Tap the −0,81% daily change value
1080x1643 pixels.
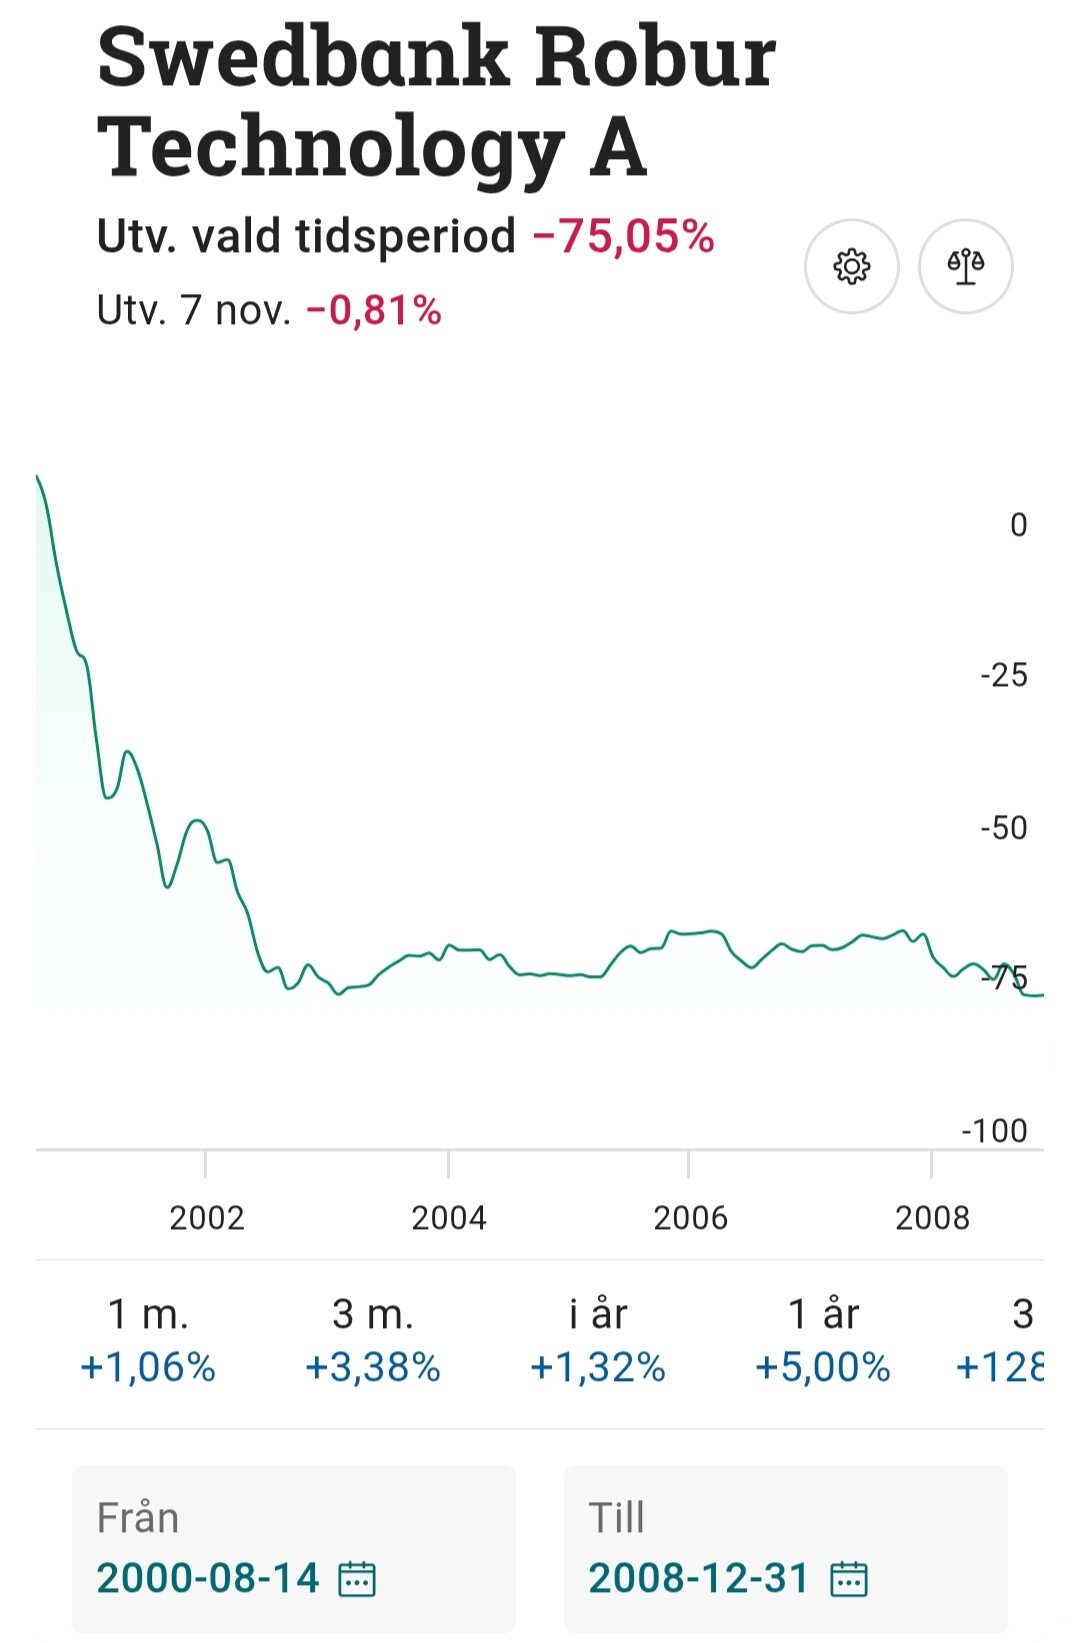coord(374,310)
